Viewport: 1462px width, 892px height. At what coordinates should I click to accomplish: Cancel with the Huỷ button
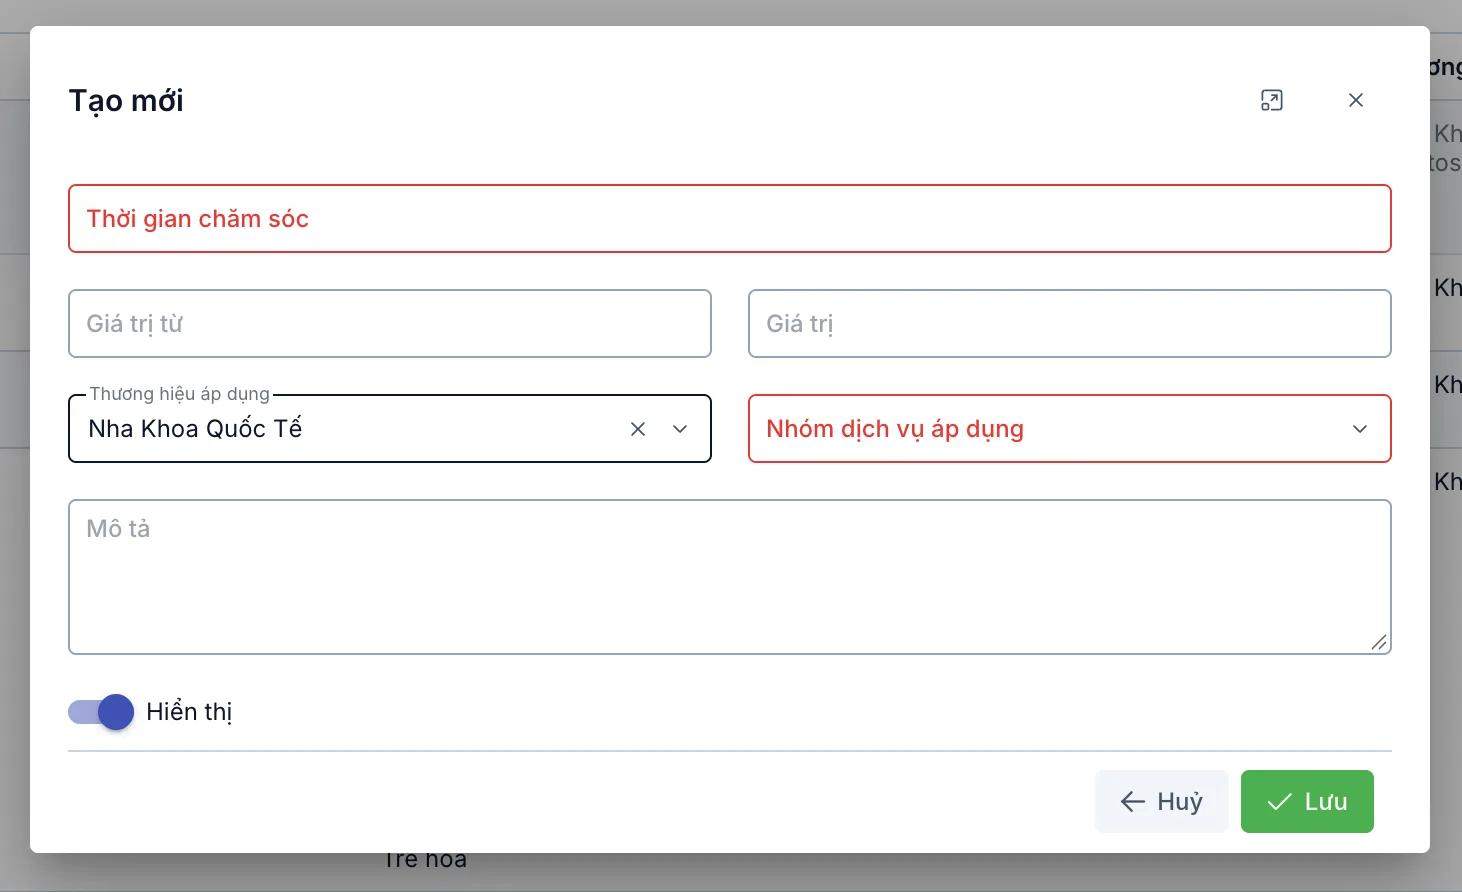[x=1162, y=801]
